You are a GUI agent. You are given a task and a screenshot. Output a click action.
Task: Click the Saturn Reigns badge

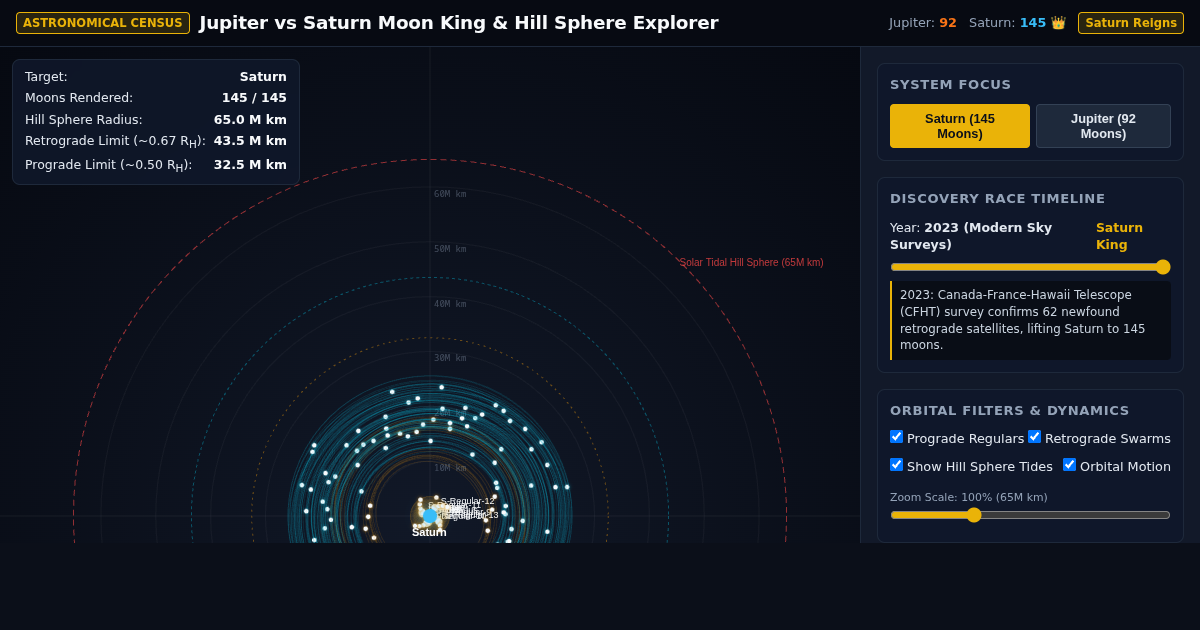(x=1131, y=23)
